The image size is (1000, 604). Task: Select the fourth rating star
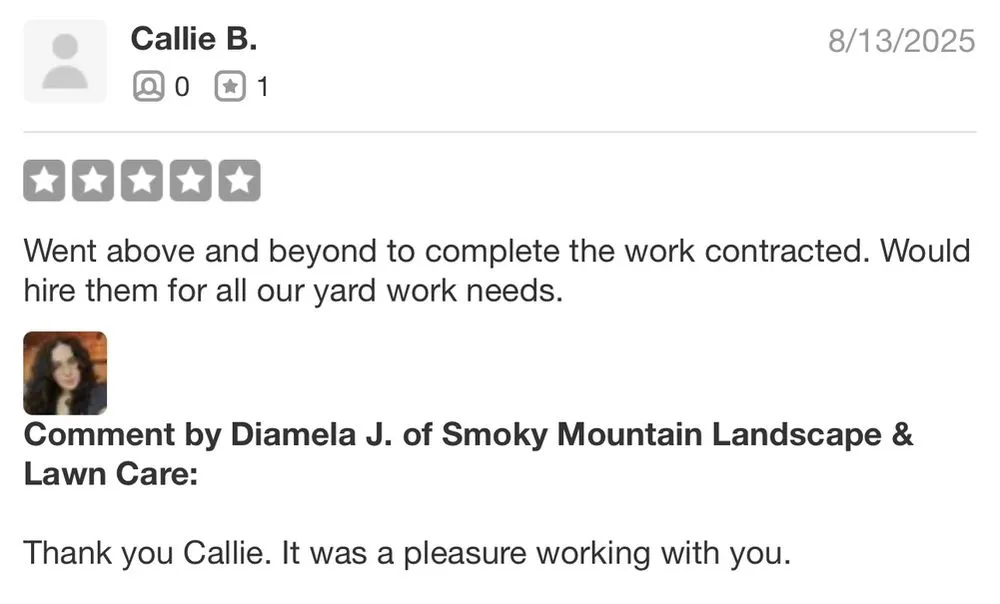191,180
